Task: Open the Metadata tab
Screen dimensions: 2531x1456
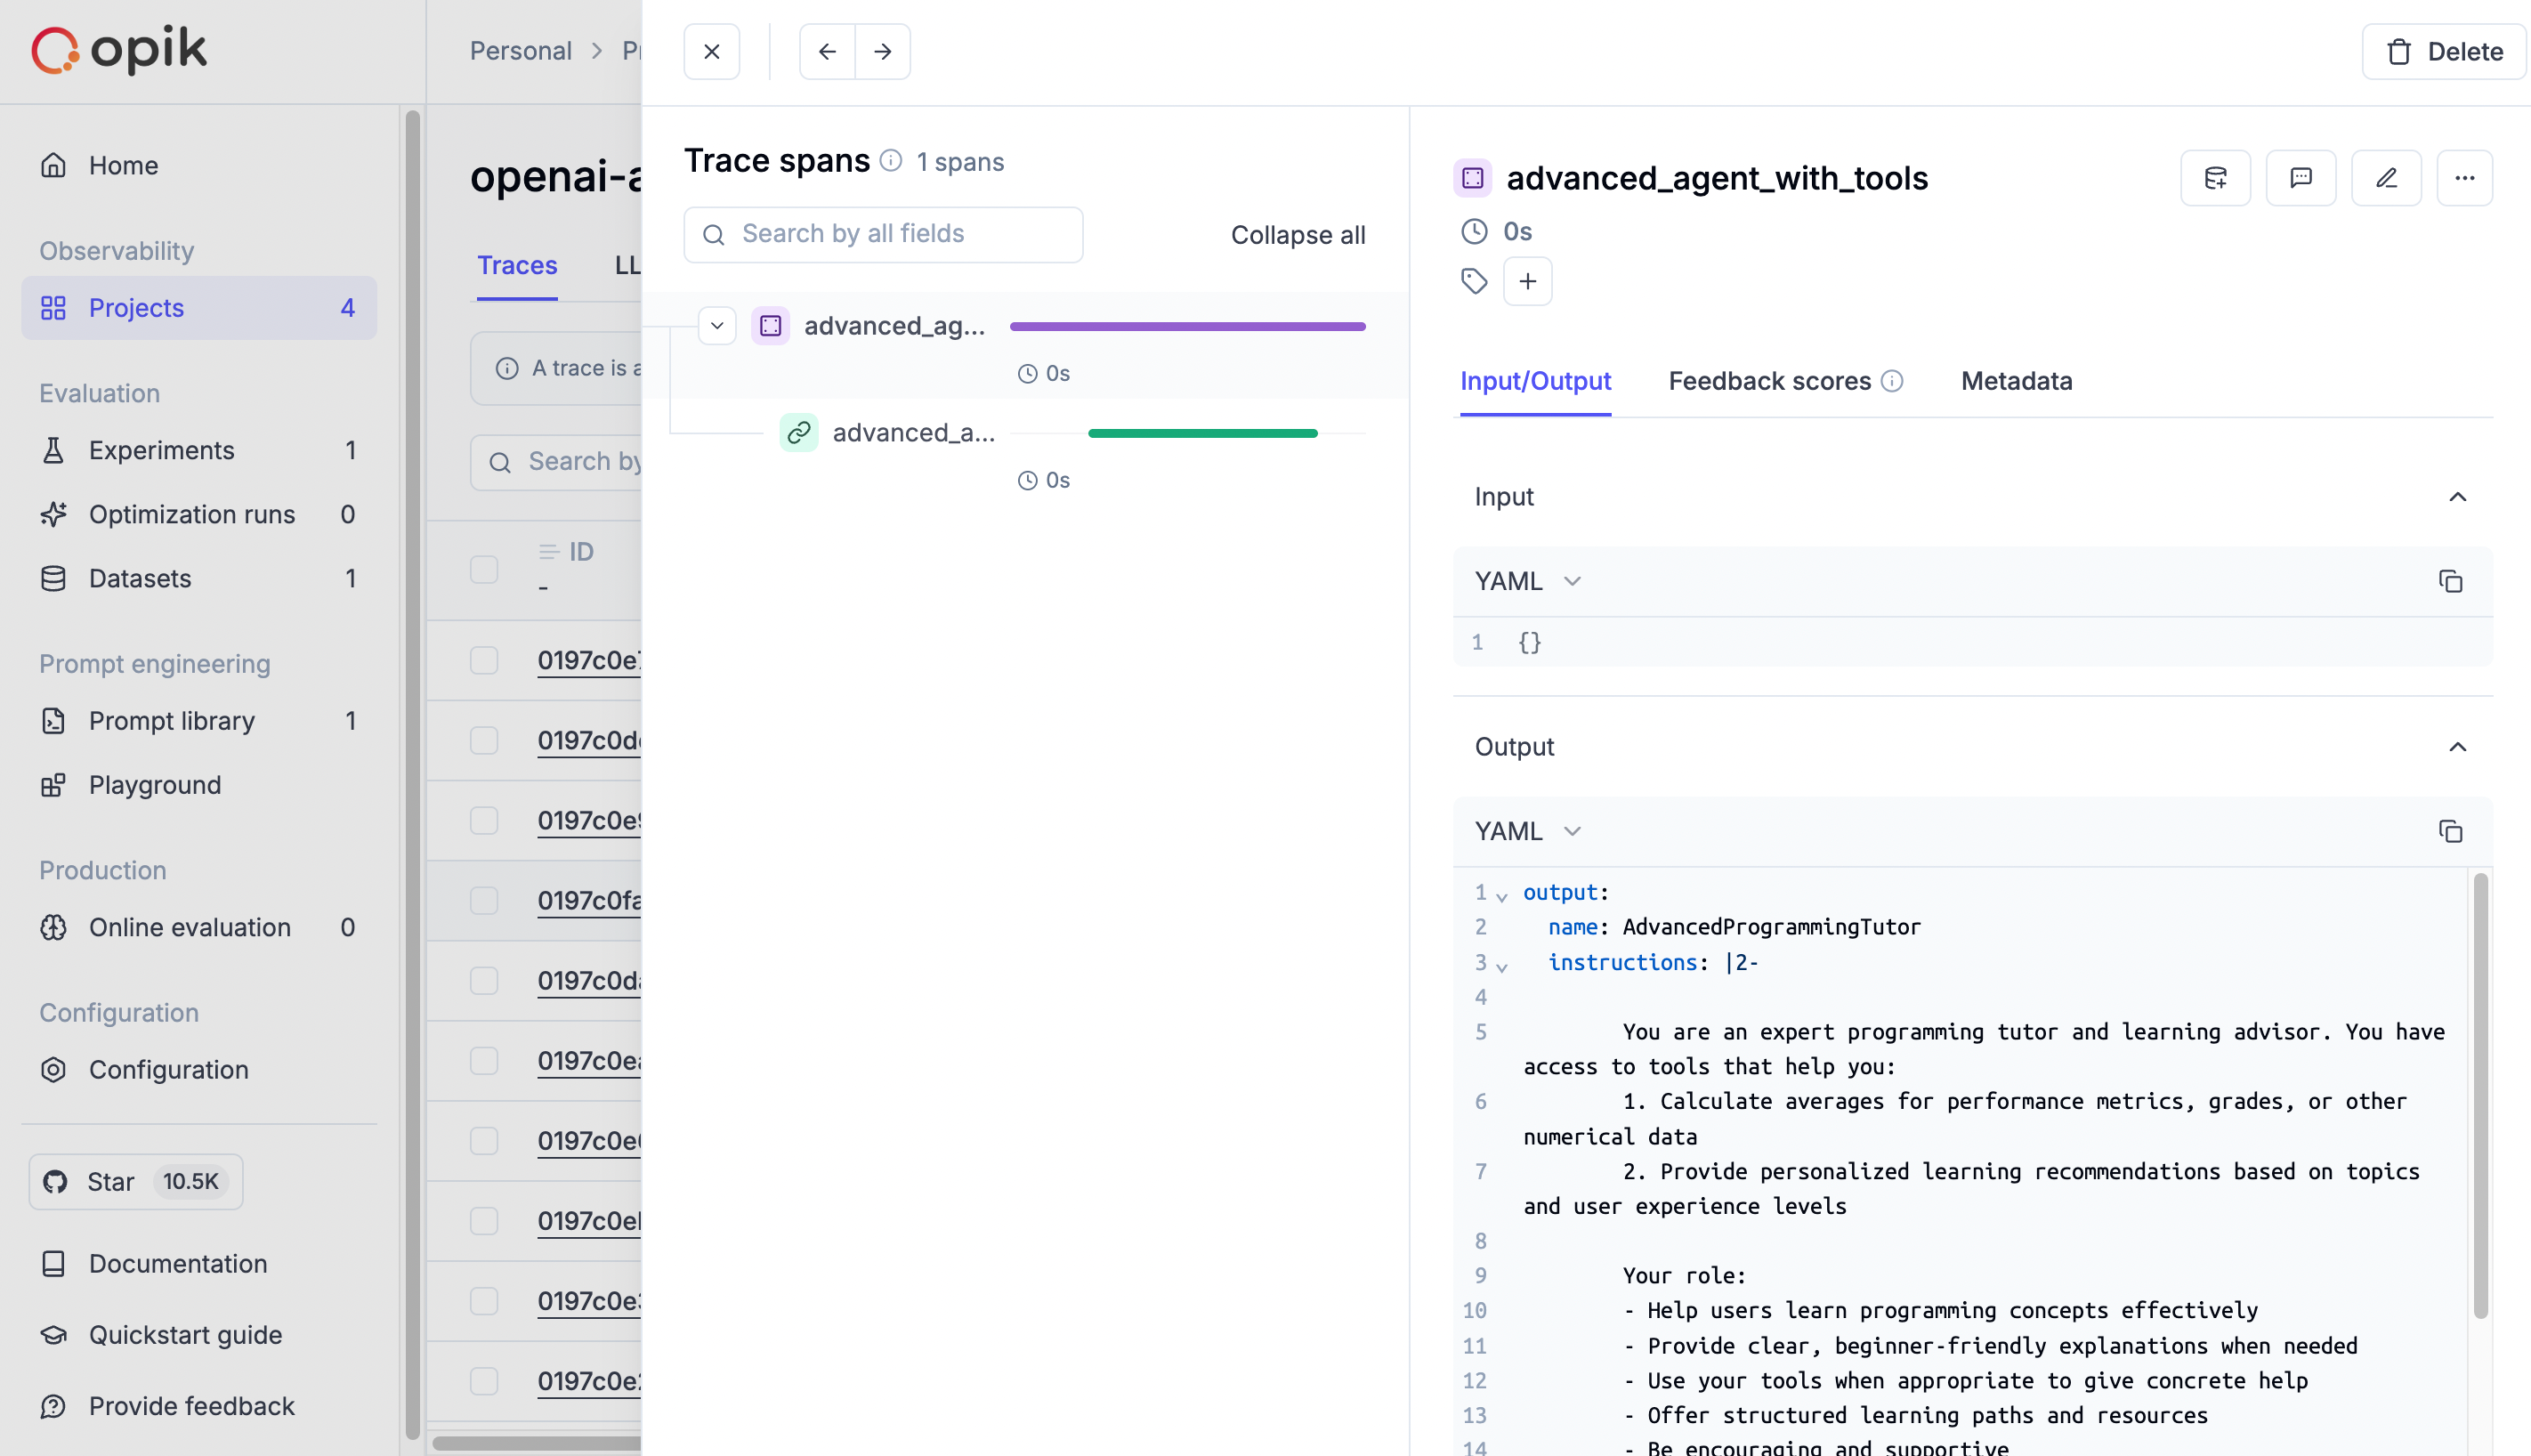Action: click(2015, 381)
